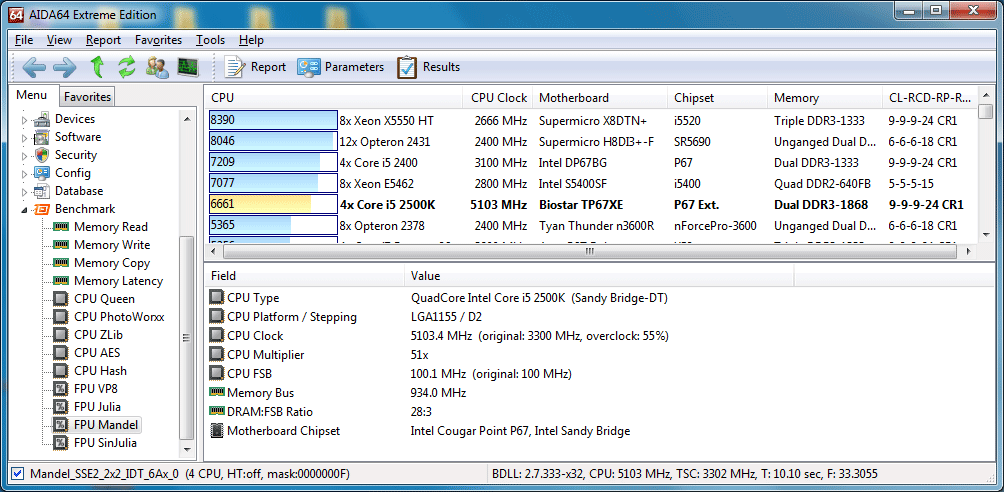This screenshot has width=1004, height=492.
Task: Open the Help menu
Action: [251, 40]
